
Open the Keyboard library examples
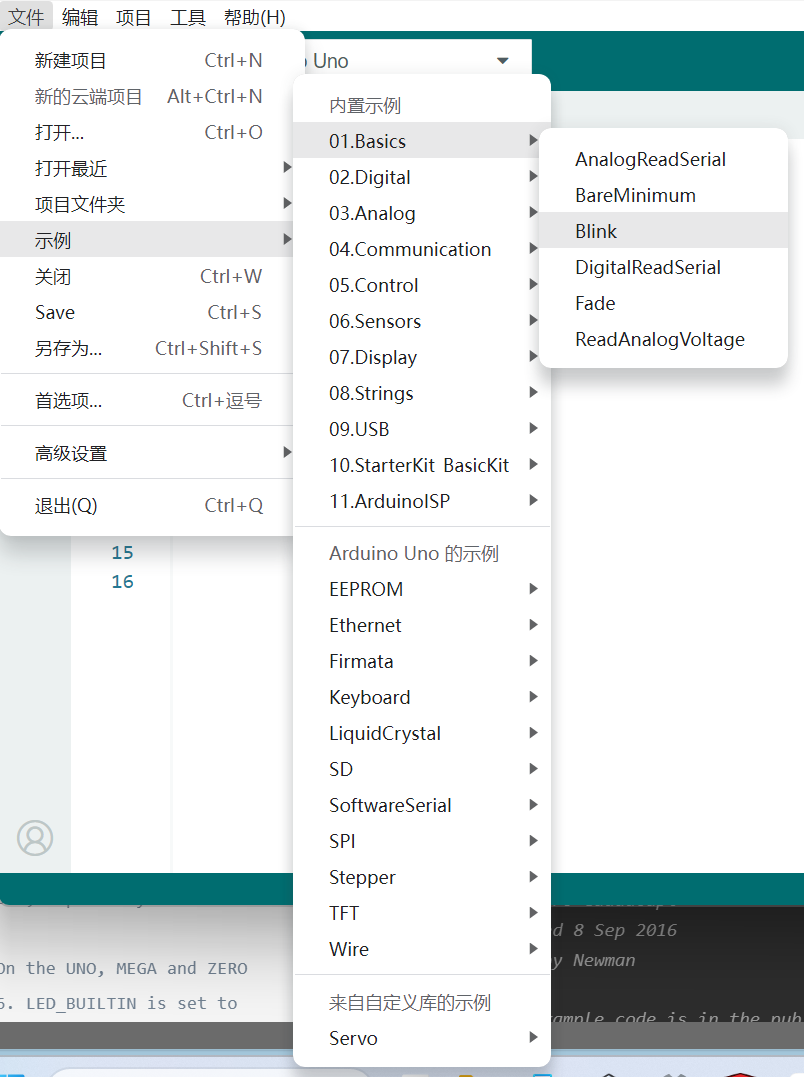coord(422,697)
